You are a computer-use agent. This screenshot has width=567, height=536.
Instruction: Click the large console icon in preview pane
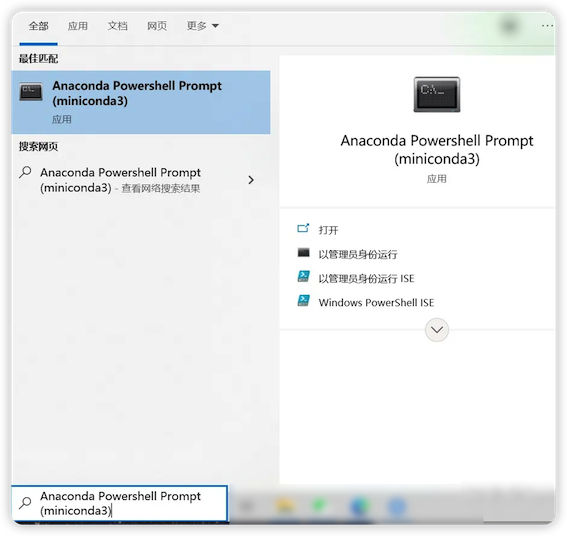click(x=437, y=94)
